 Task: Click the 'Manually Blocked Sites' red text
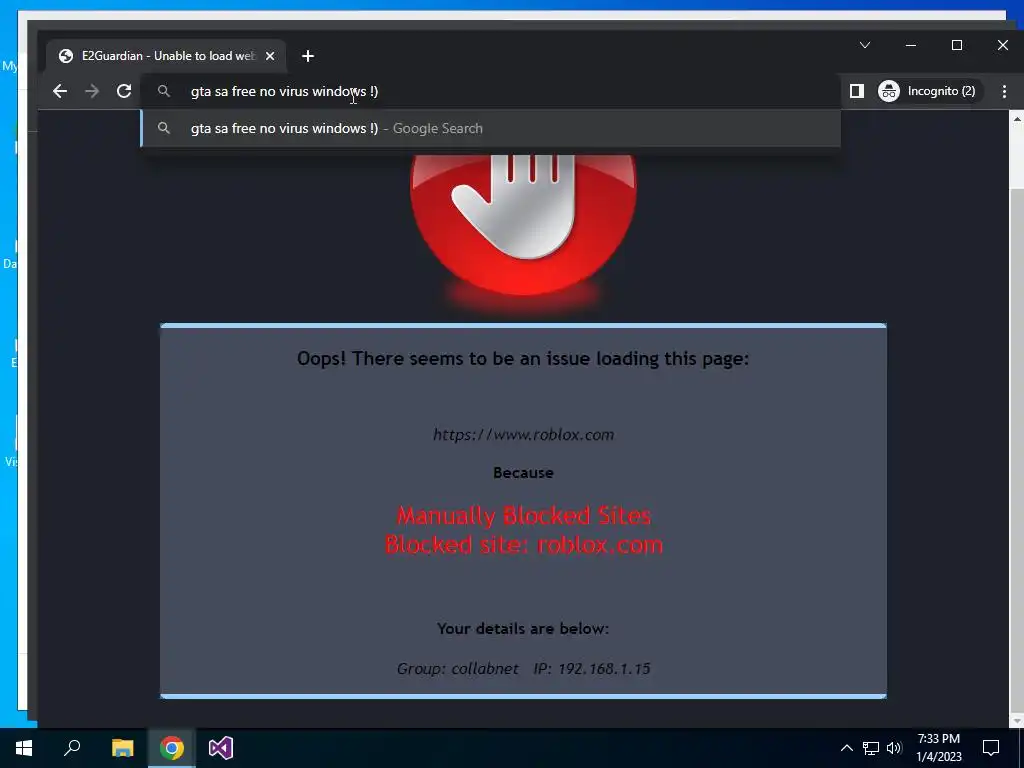(524, 516)
